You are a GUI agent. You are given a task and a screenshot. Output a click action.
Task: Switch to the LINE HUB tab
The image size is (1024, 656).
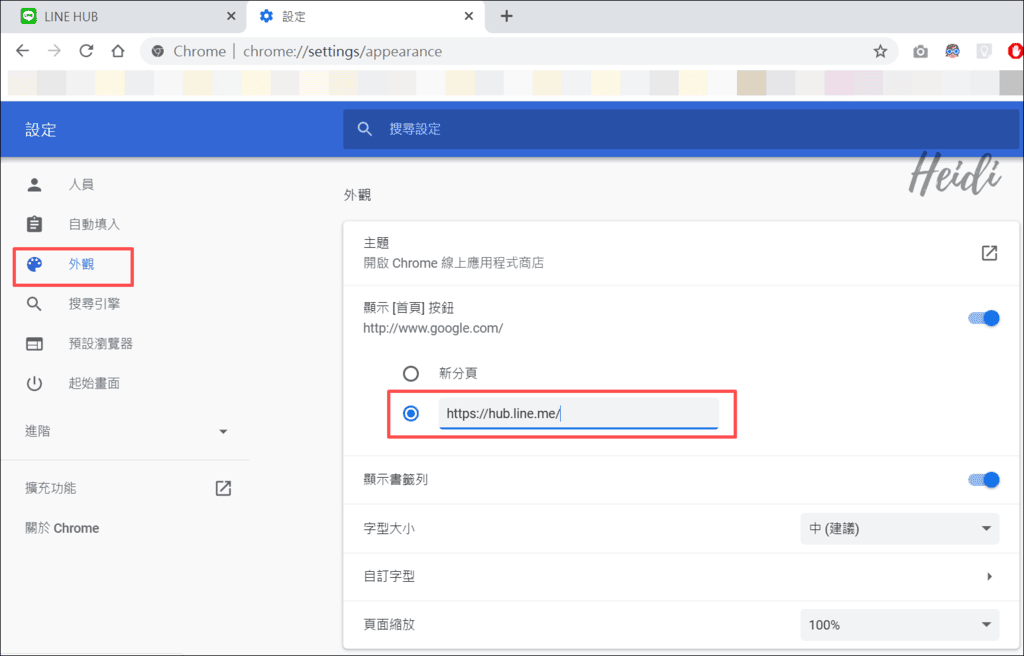pos(124,16)
